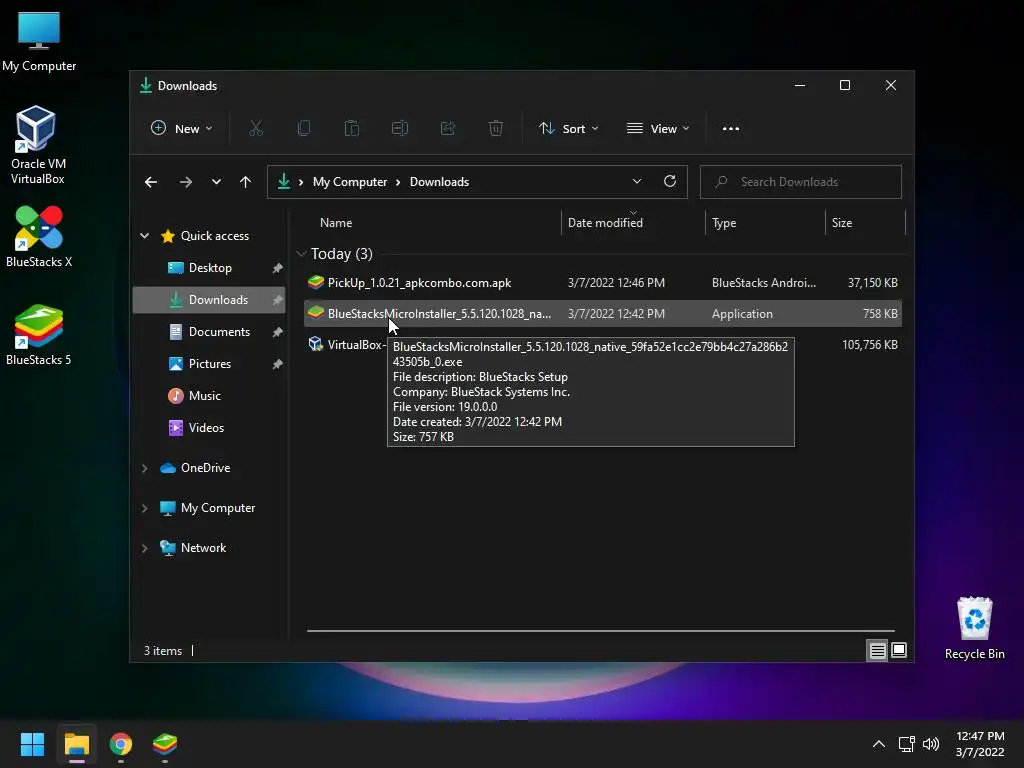Open the network tray icon
This screenshot has height=768, width=1024.
[906, 744]
